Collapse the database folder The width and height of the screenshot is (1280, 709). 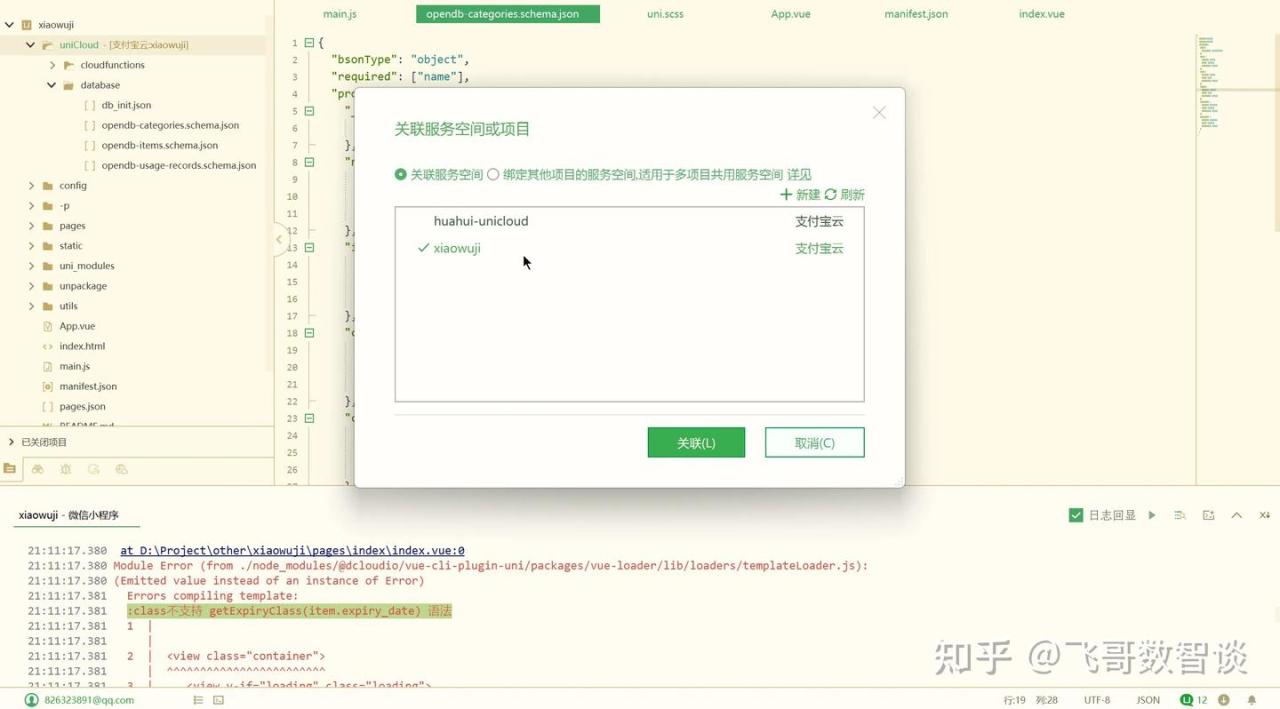pos(52,85)
